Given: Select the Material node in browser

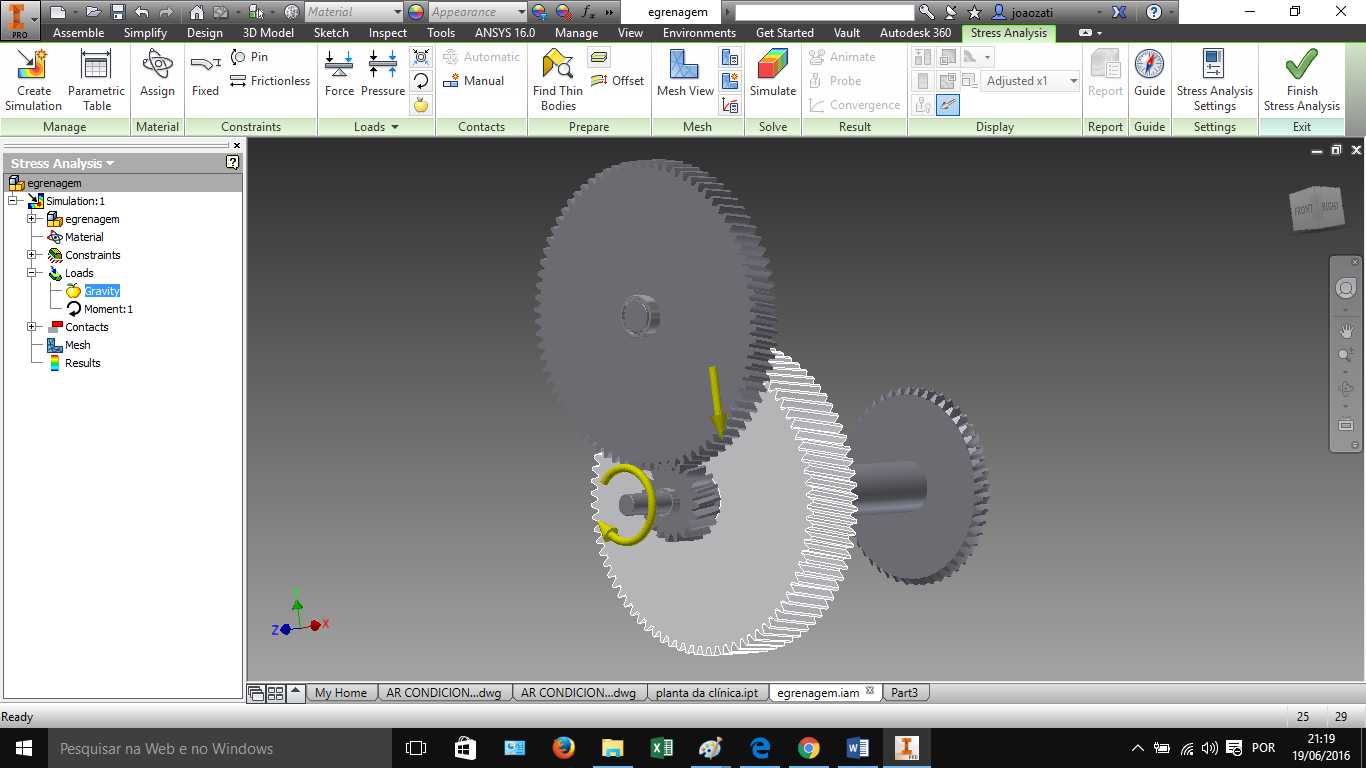Looking at the screenshot, I should pyautogui.click(x=84, y=237).
